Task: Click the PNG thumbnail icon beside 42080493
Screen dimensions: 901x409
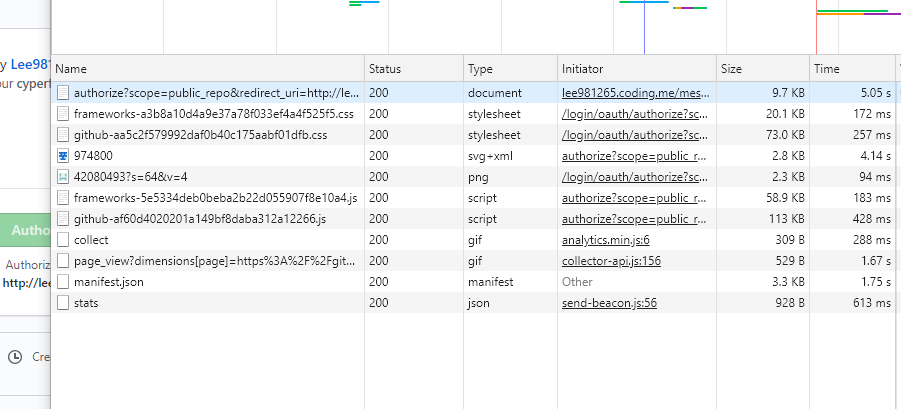Action: coord(64,177)
